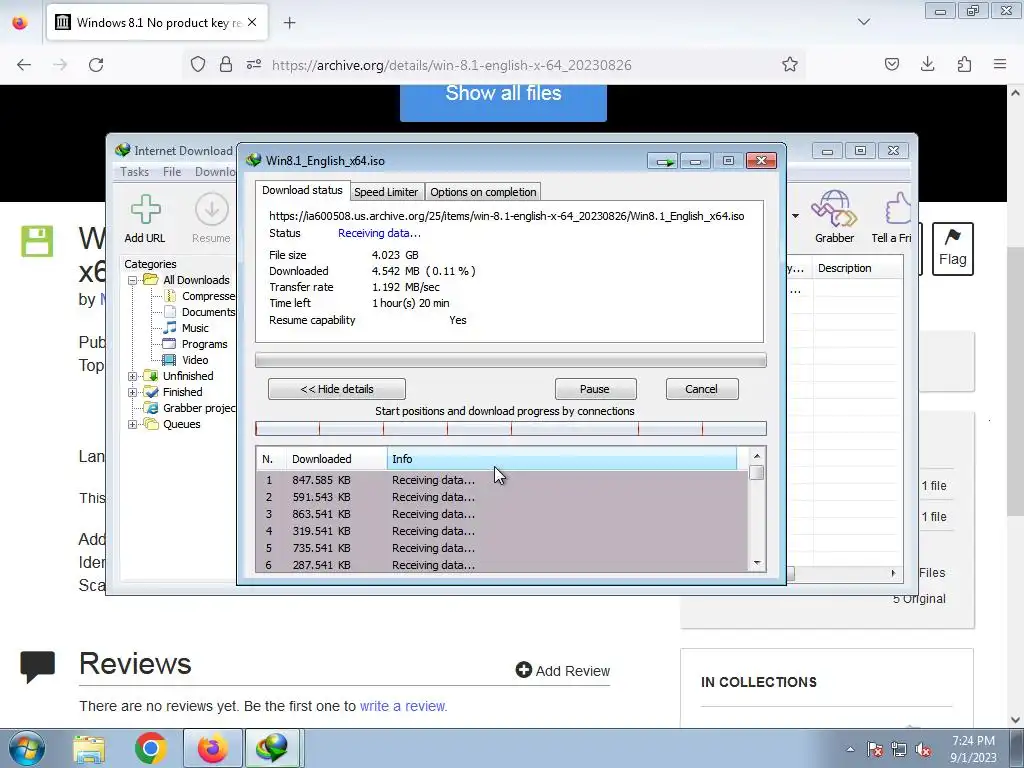Click the site permissions icon in address bar
This screenshot has height=768, width=1024.
point(254,64)
